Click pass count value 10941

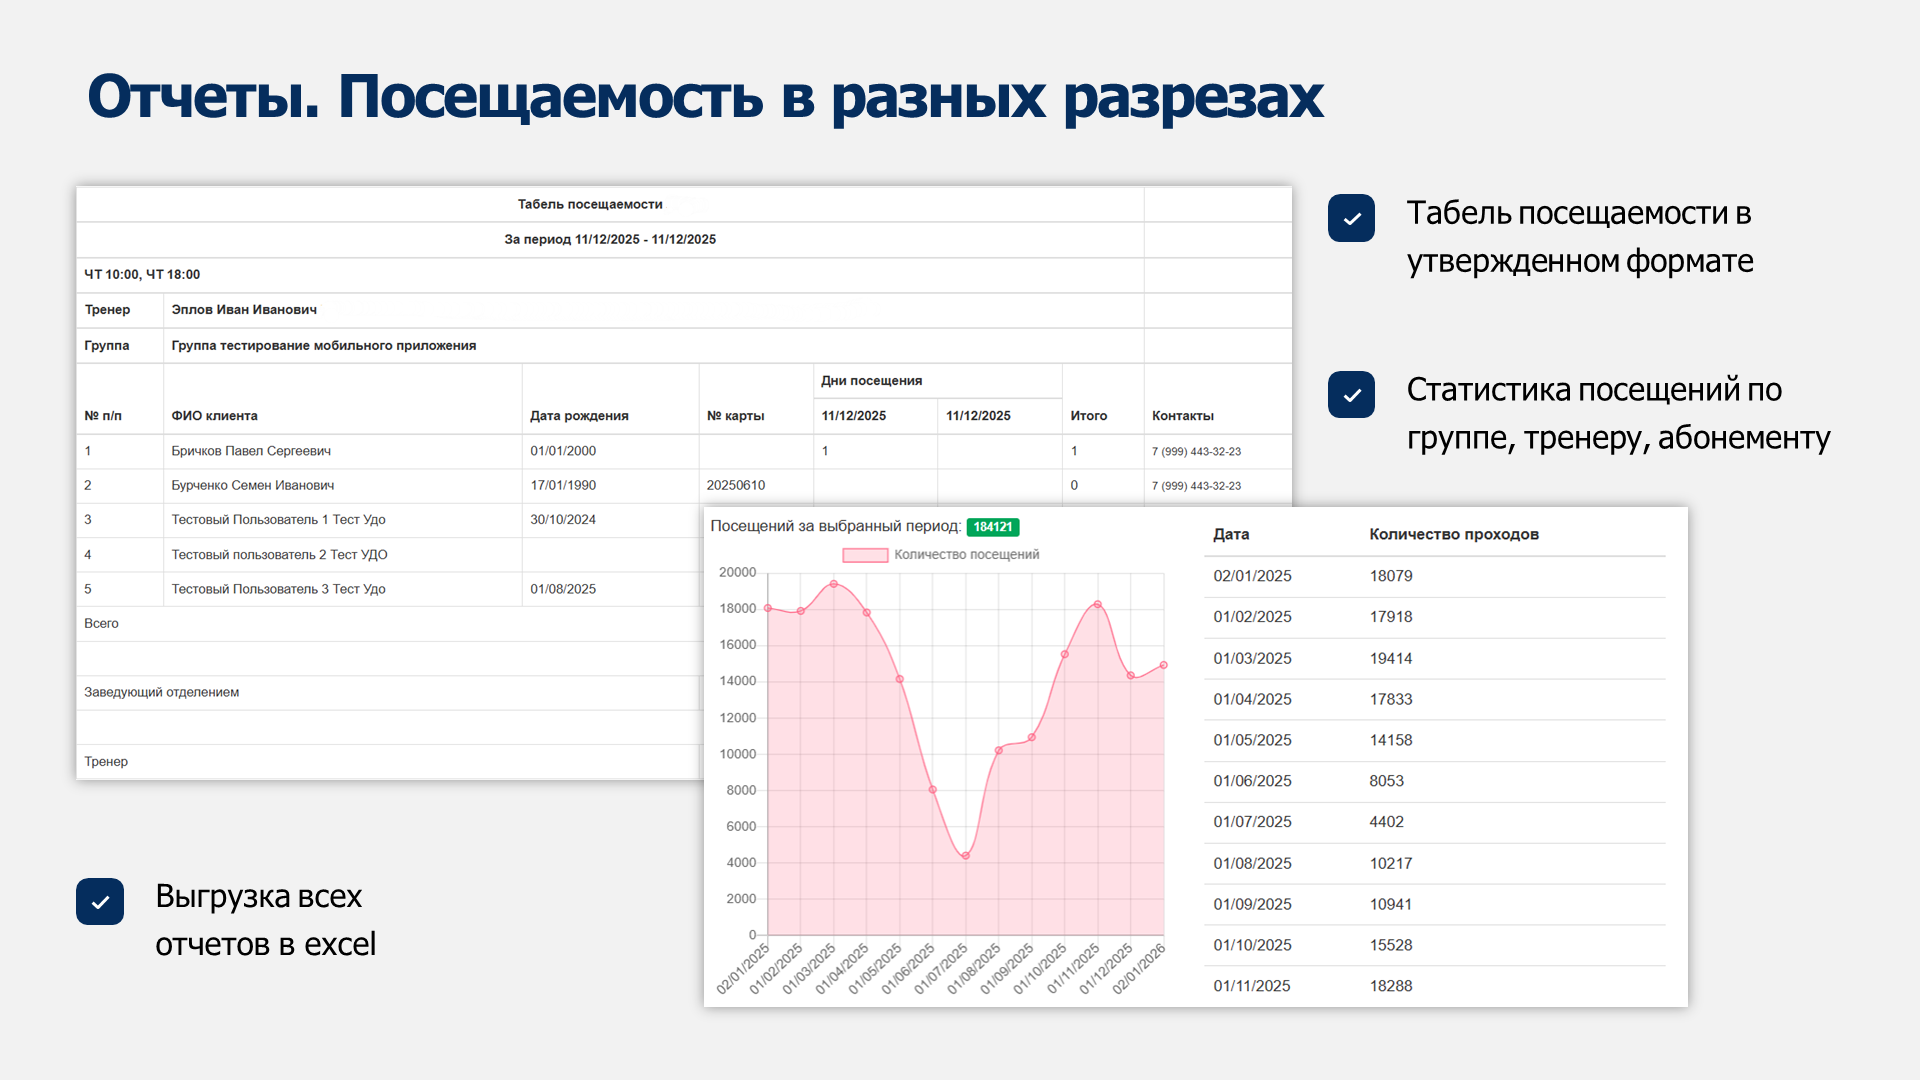1391,904
